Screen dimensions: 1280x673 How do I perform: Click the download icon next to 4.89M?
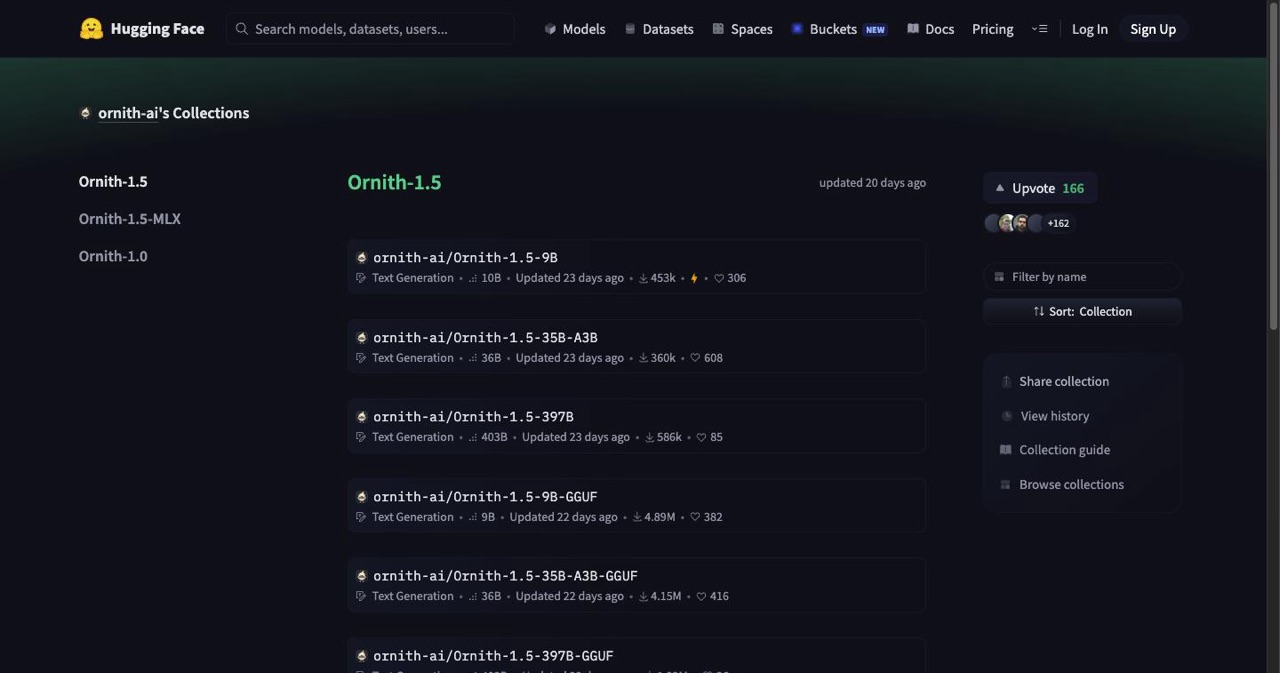click(x=638, y=517)
